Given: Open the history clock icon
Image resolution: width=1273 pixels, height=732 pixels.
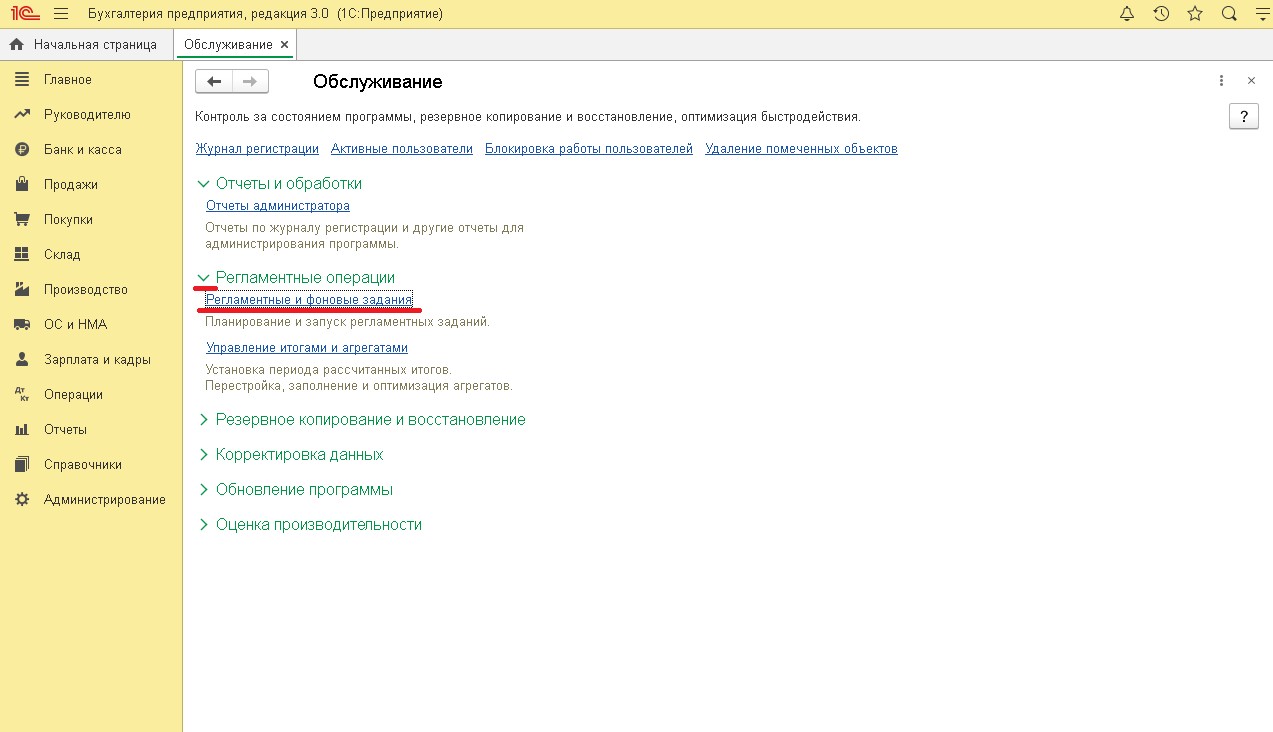Looking at the screenshot, I should (1161, 14).
